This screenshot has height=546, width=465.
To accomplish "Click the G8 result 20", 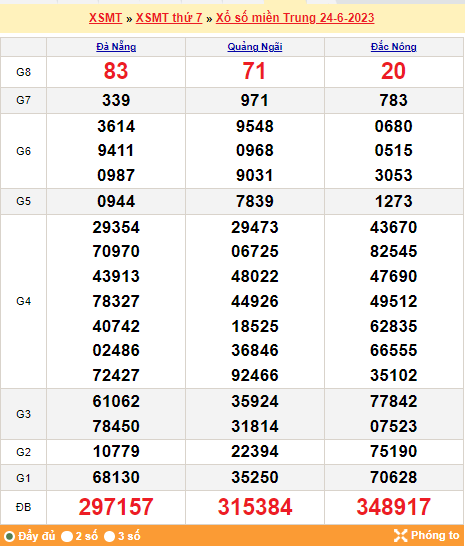I will (394, 71).
